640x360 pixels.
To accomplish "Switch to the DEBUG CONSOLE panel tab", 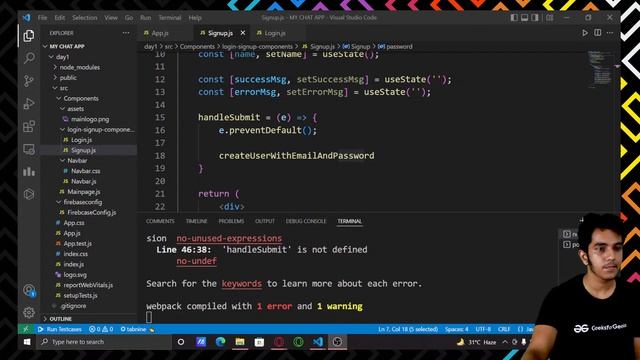I will click(x=306, y=221).
